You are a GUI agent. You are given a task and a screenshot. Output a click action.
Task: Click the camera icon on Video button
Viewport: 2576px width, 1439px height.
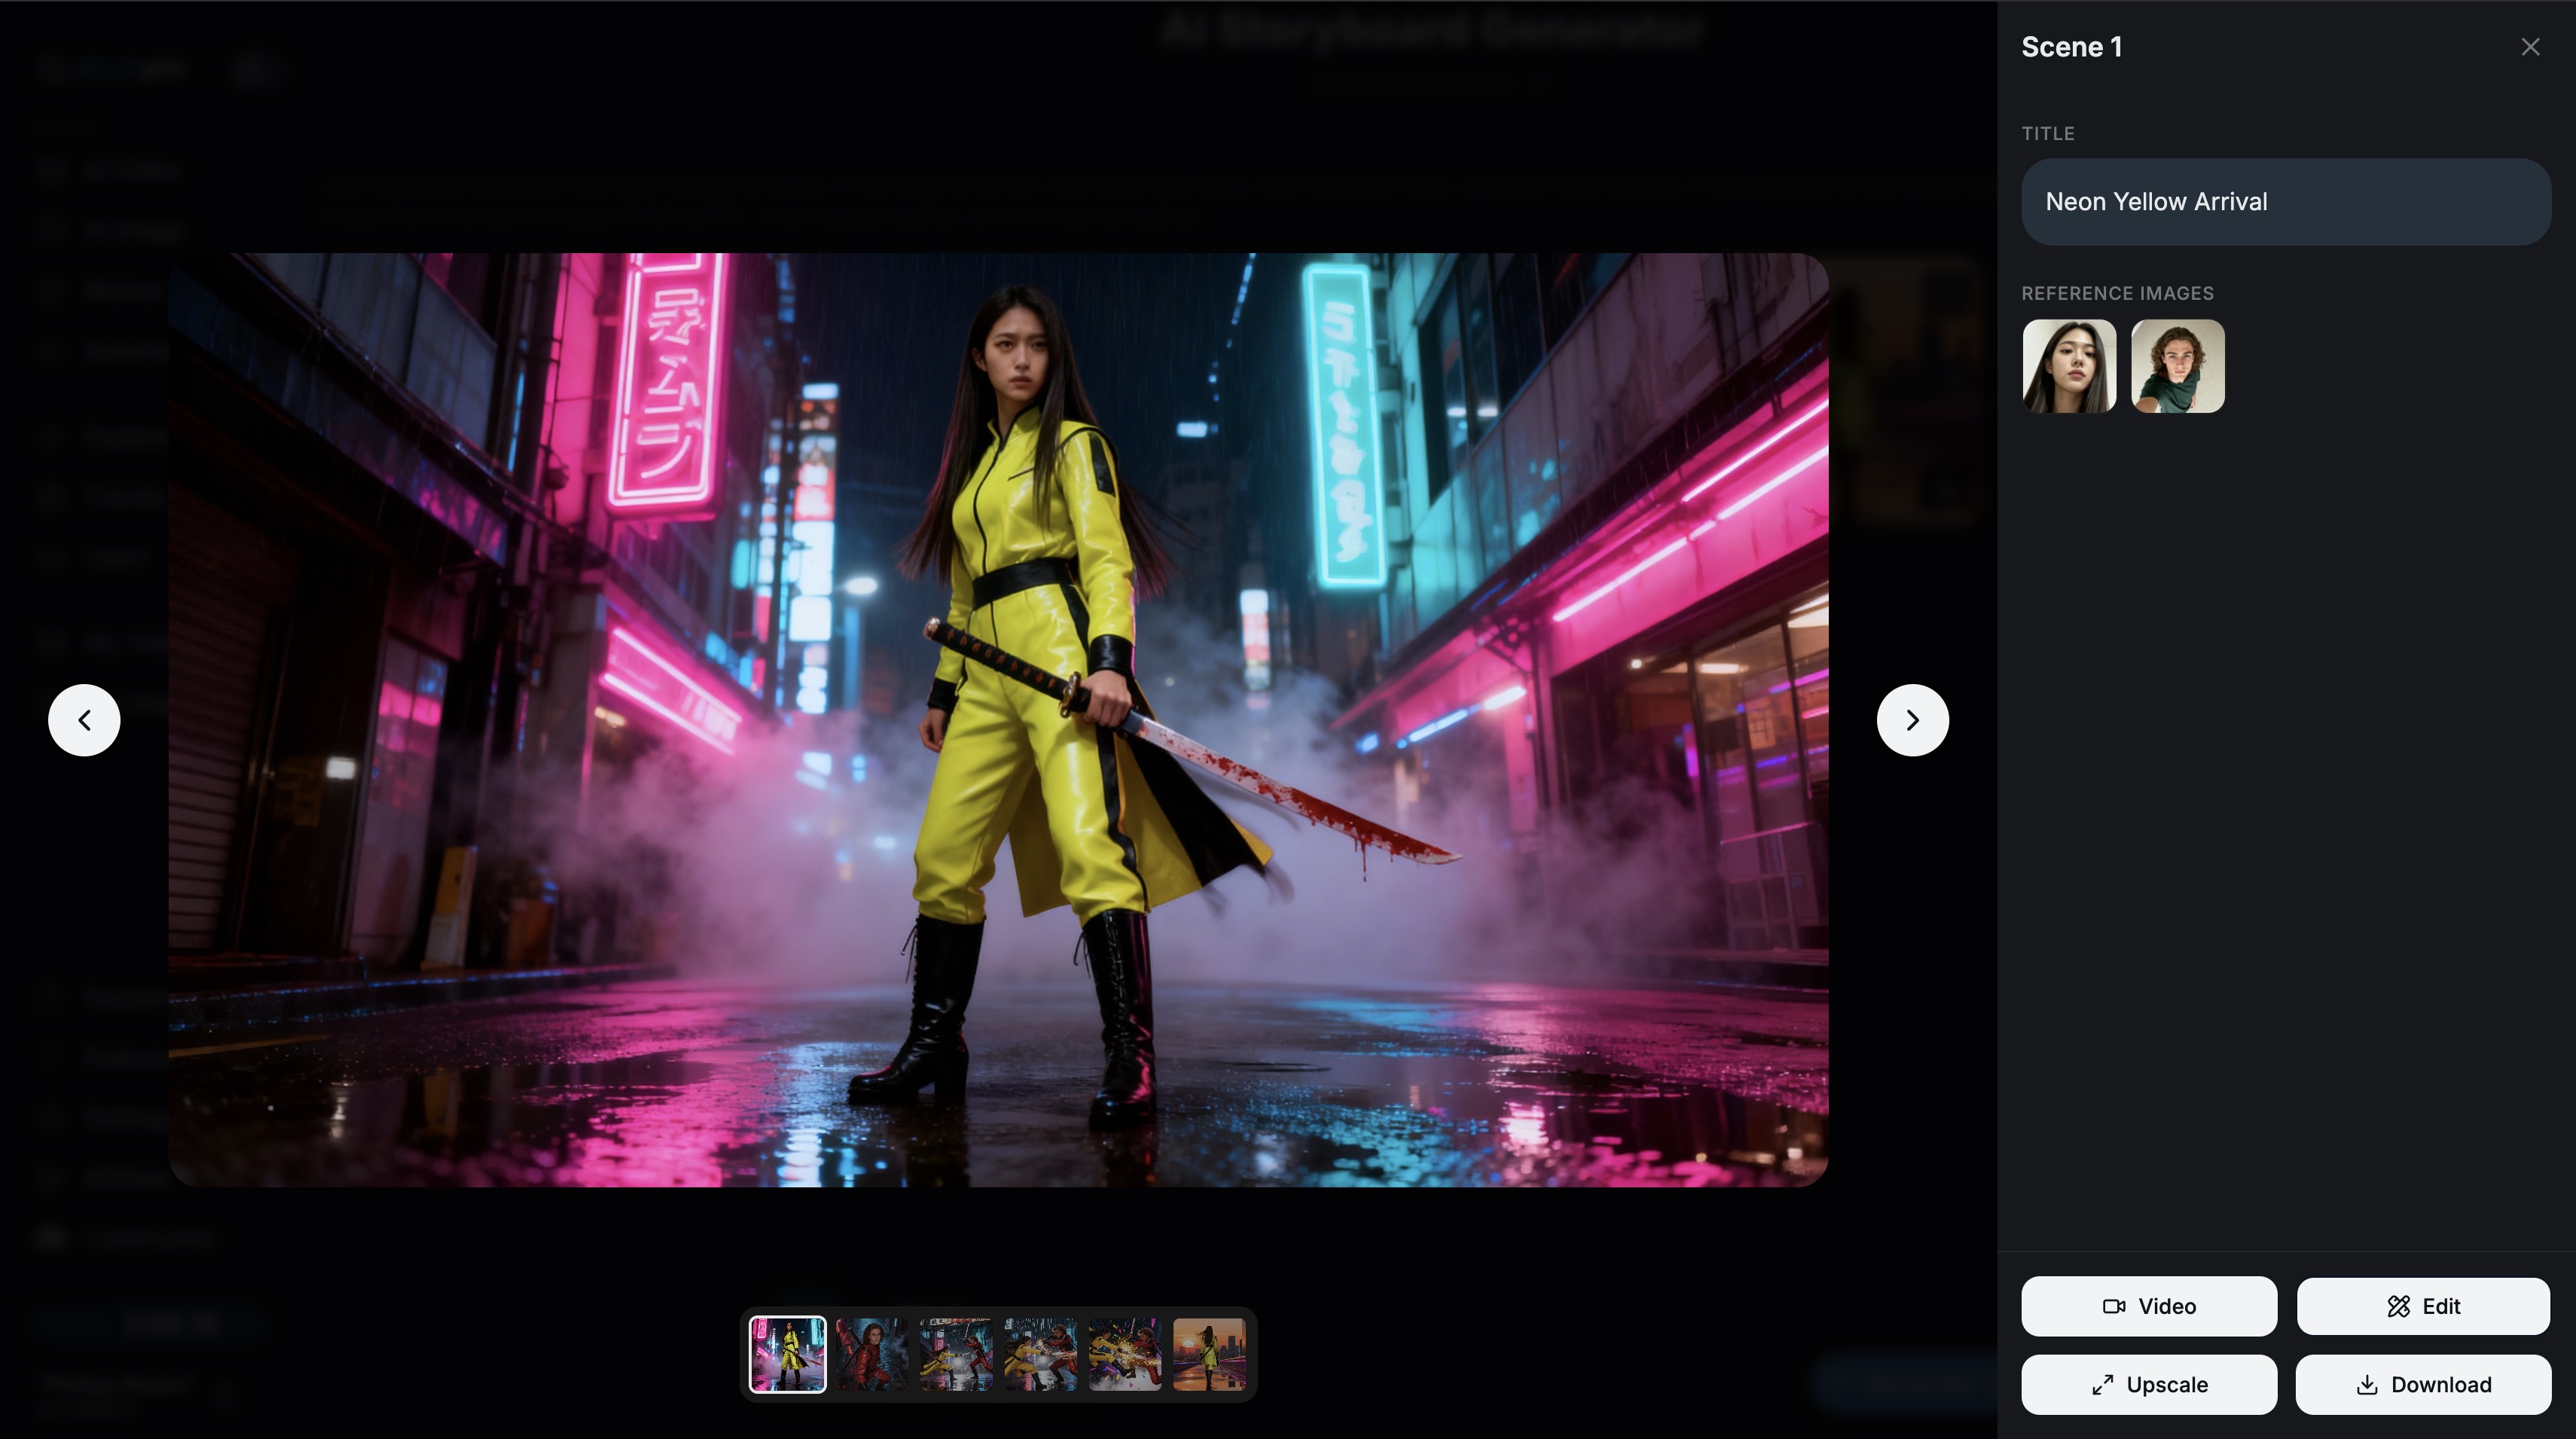click(2113, 1306)
